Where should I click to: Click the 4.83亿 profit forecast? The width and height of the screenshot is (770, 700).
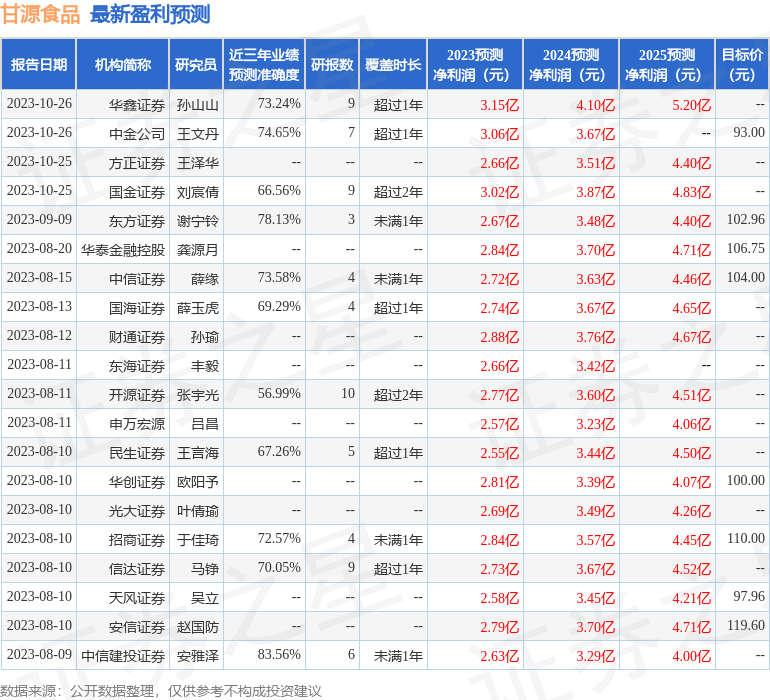tap(691, 192)
